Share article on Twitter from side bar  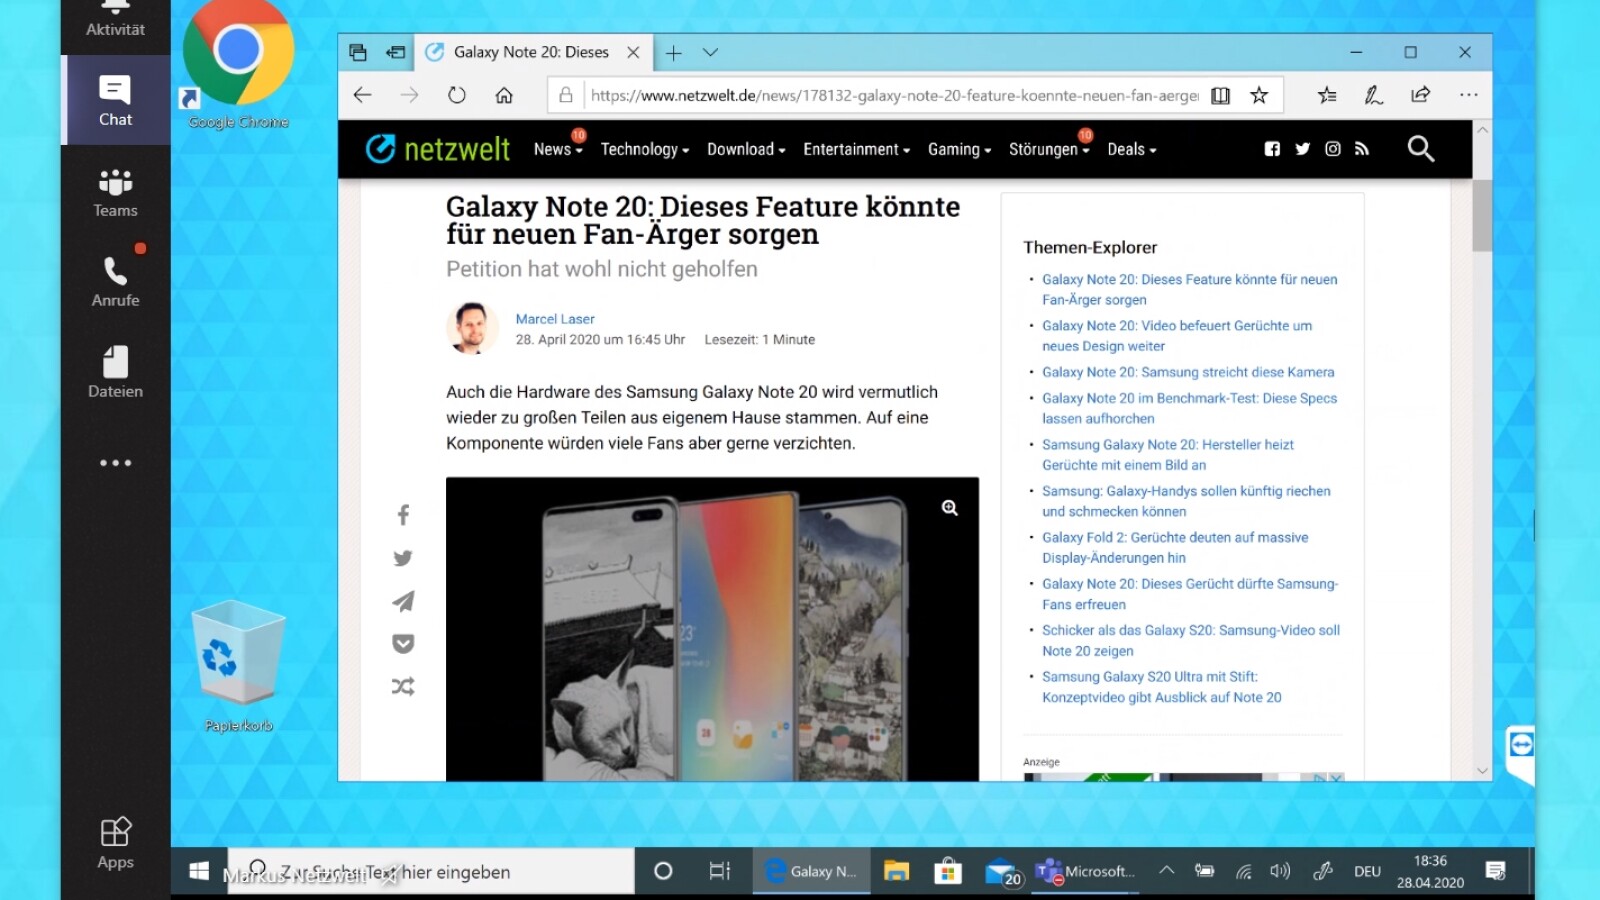[403, 558]
